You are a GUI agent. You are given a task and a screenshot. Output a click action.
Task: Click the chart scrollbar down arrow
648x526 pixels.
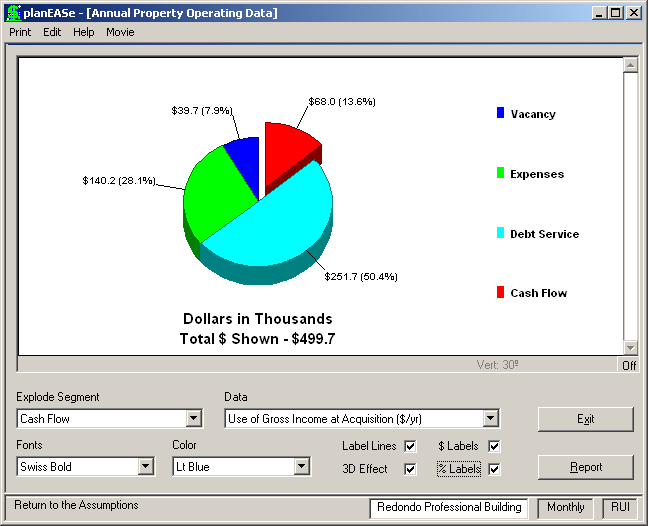click(630, 348)
